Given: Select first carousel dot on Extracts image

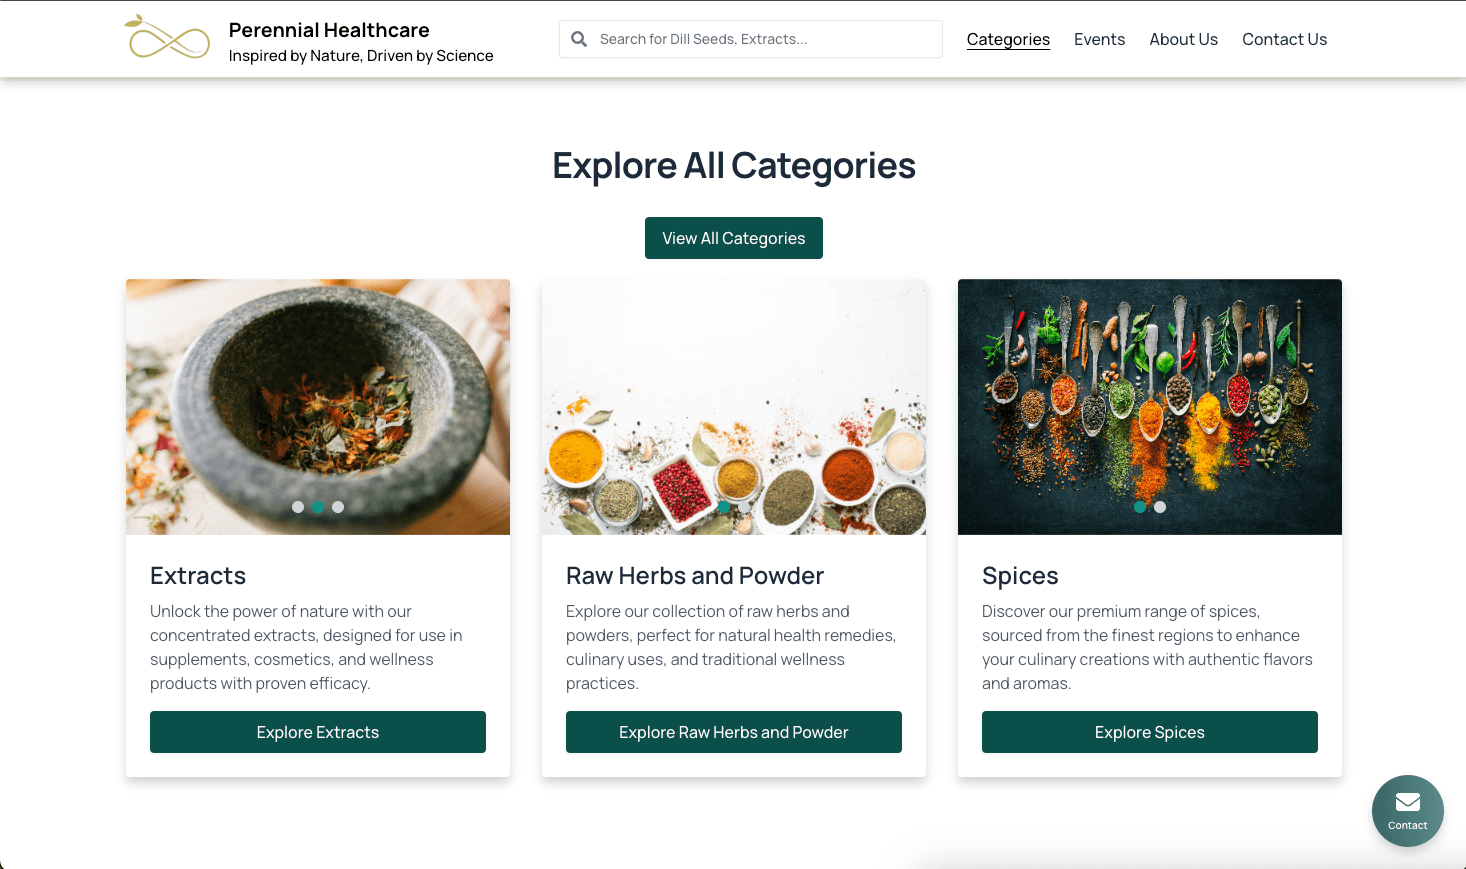Looking at the screenshot, I should [x=298, y=507].
